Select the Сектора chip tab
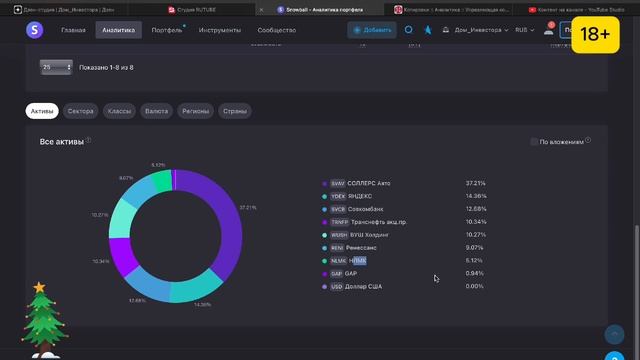This screenshot has width=640, height=360. click(80, 111)
